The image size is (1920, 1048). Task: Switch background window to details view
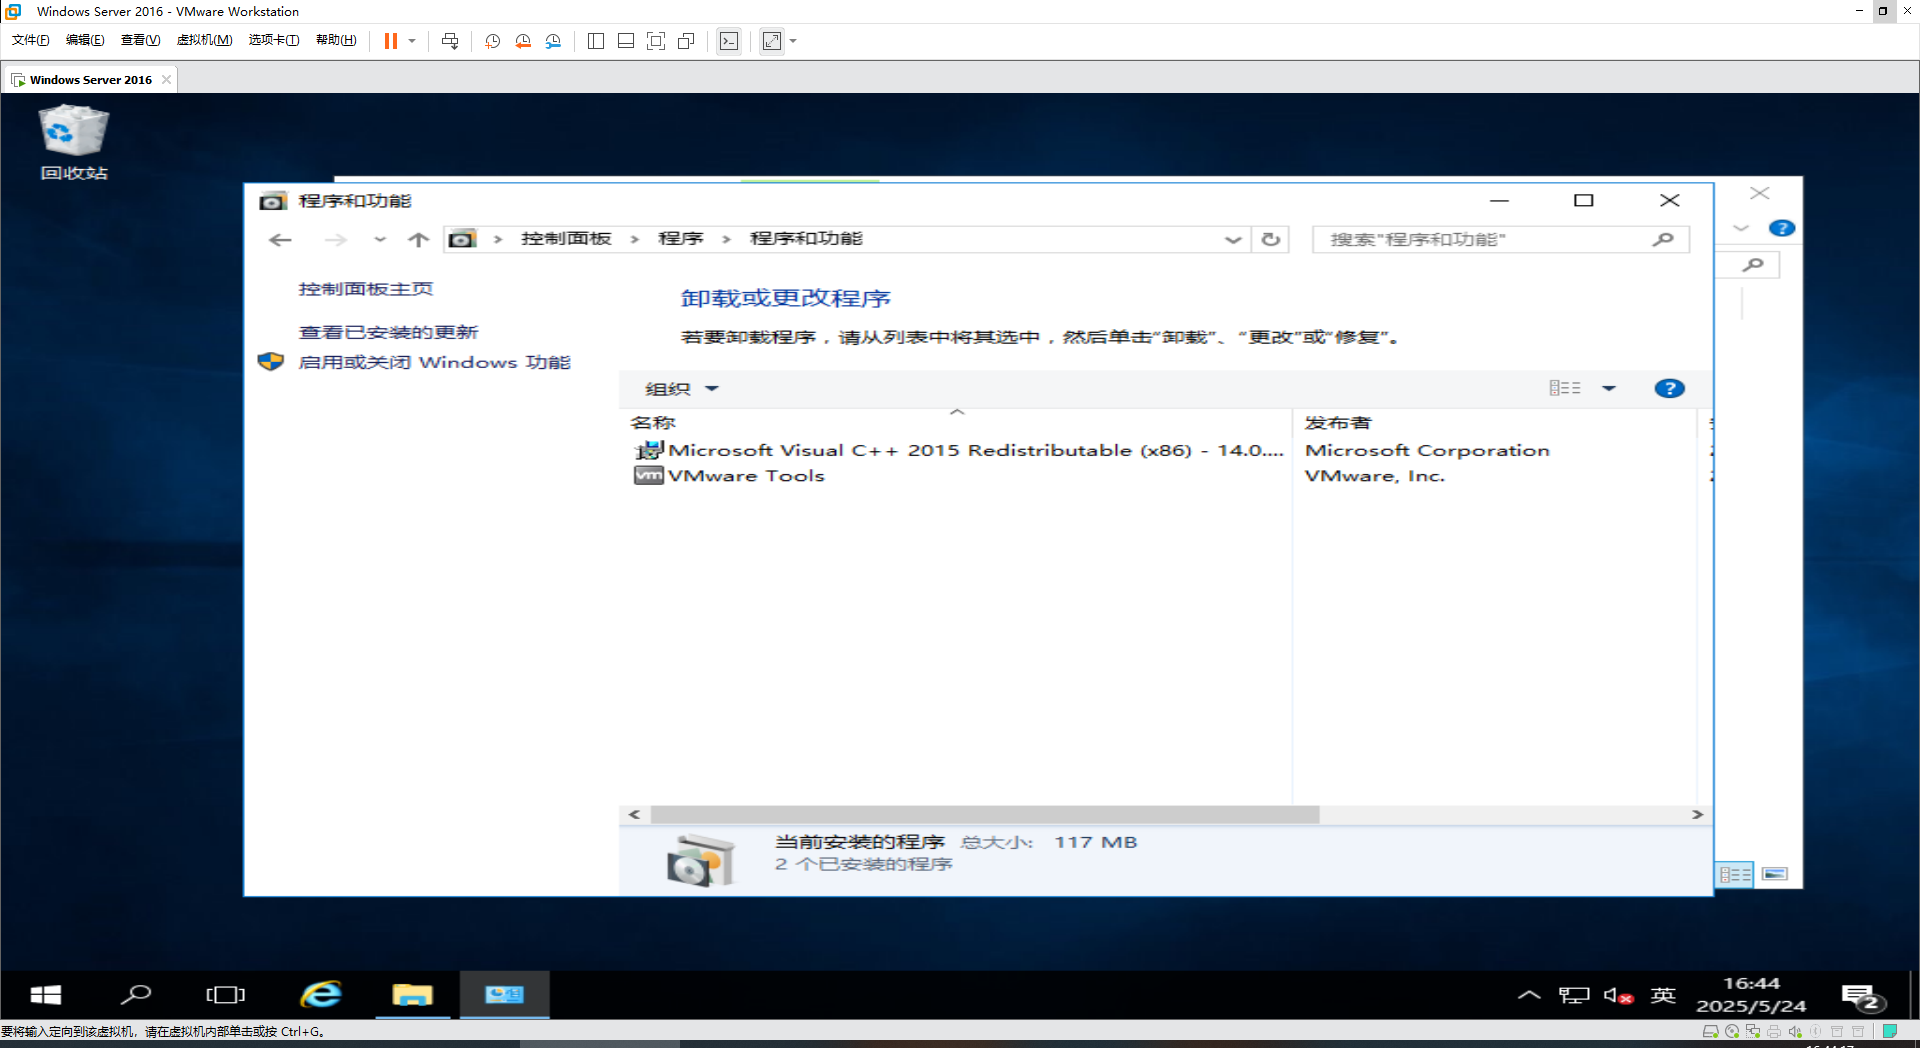pyautogui.click(x=1735, y=875)
